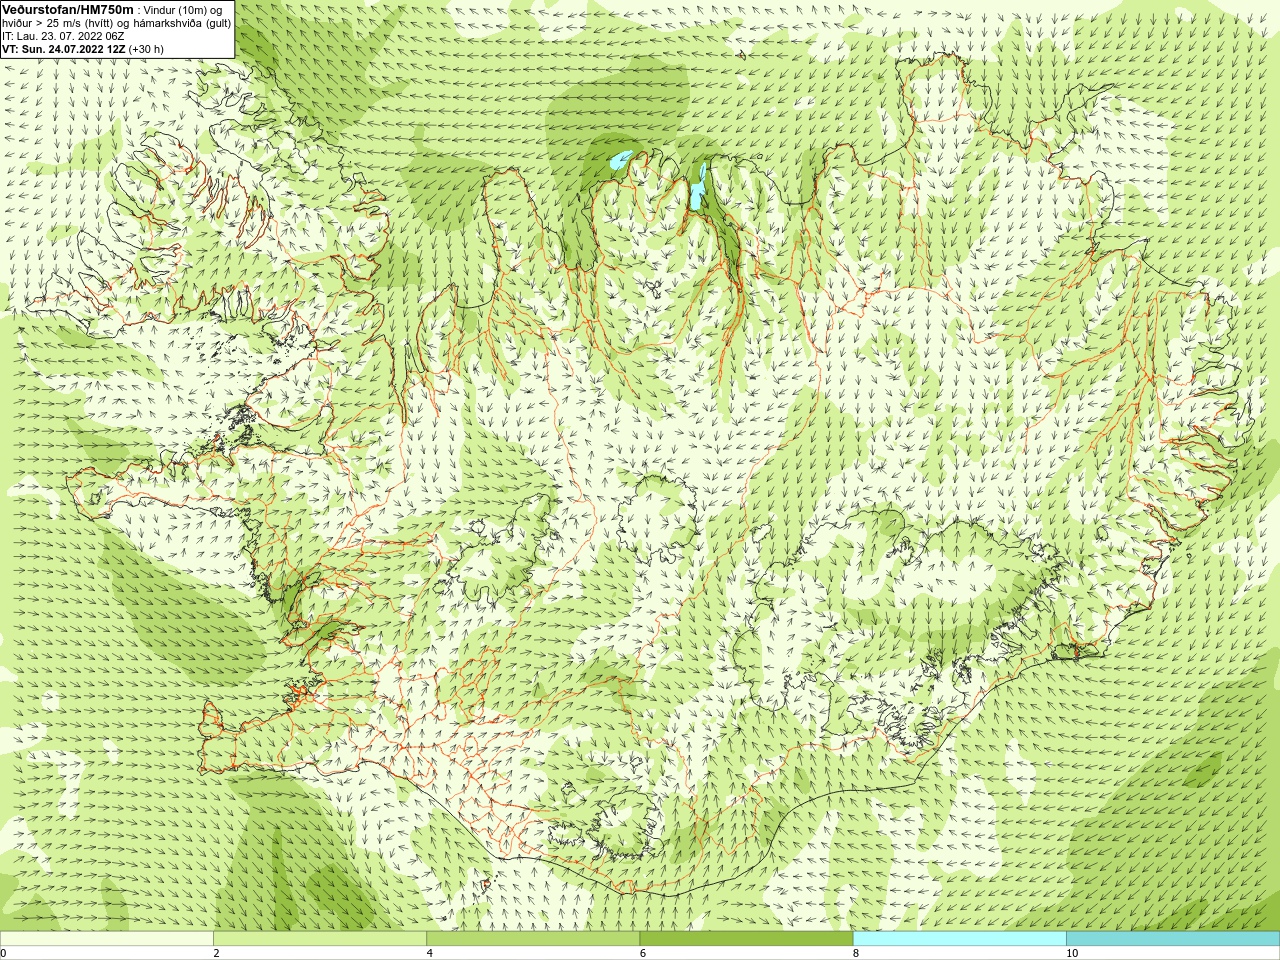Click the legend label '6'
The image size is (1280, 960).
(x=643, y=954)
